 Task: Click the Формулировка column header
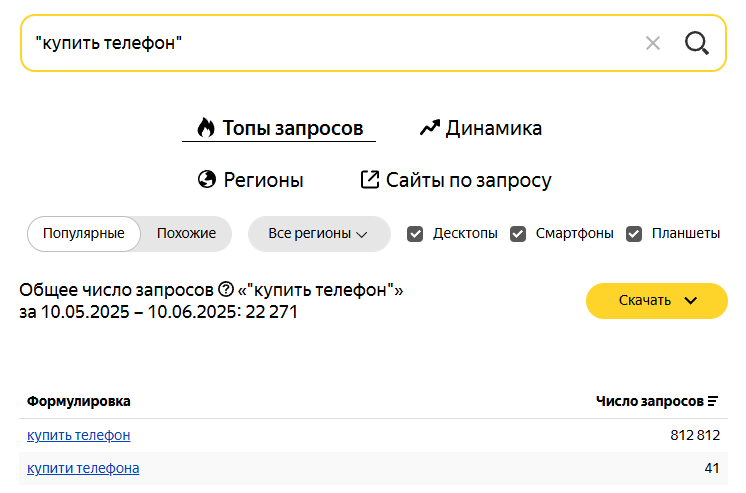[x=79, y=401]
